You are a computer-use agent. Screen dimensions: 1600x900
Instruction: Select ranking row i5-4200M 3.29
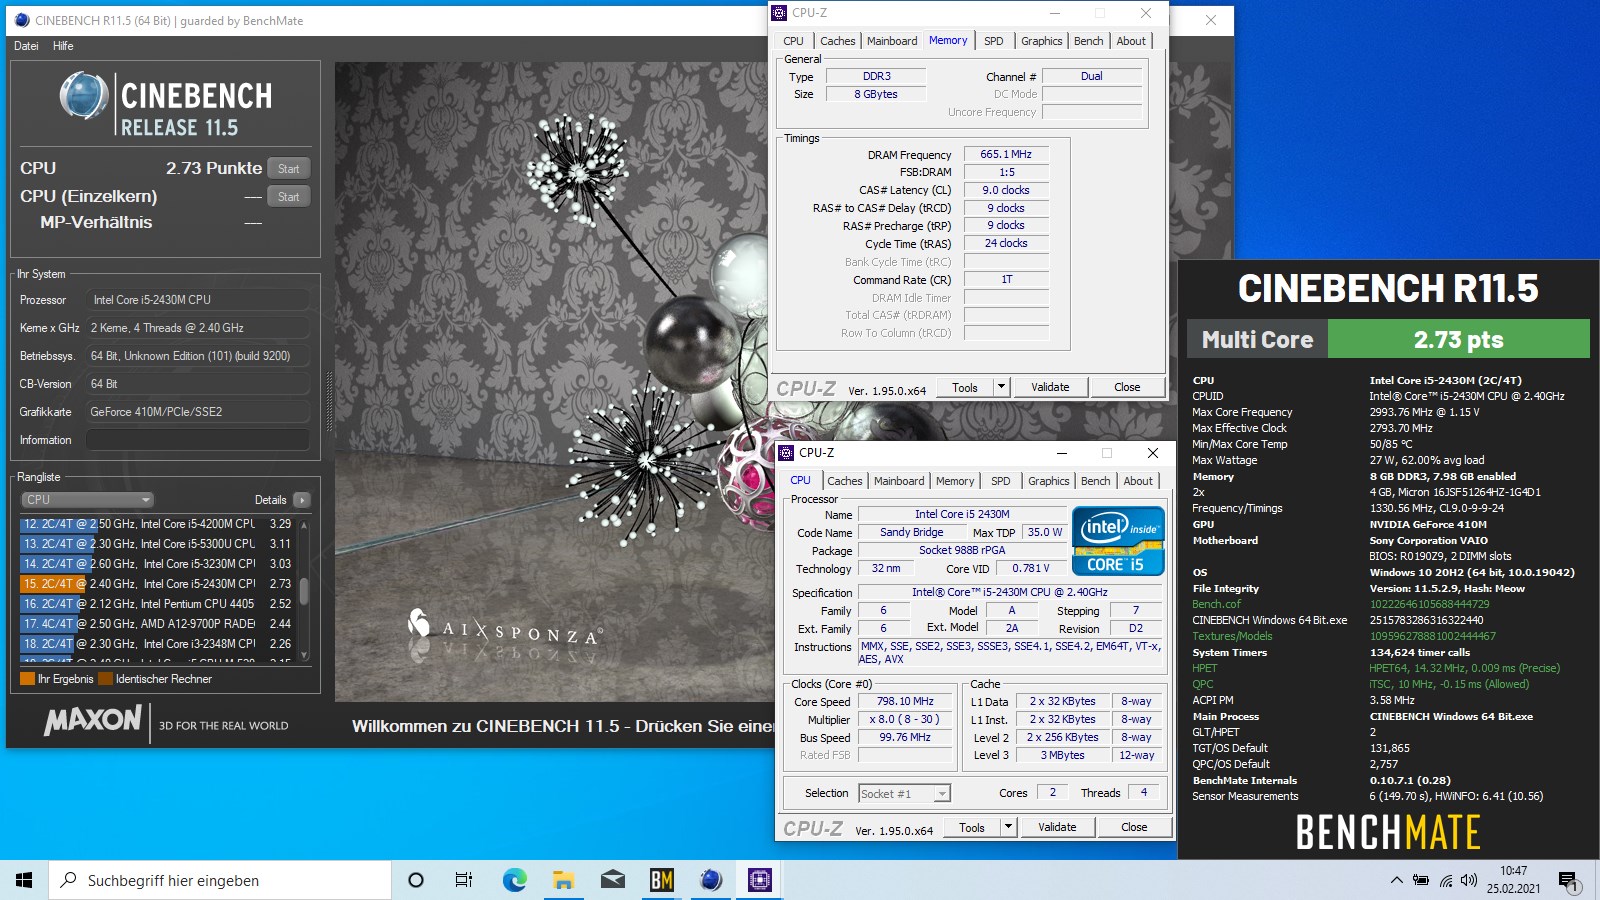[x=157, y=524]
